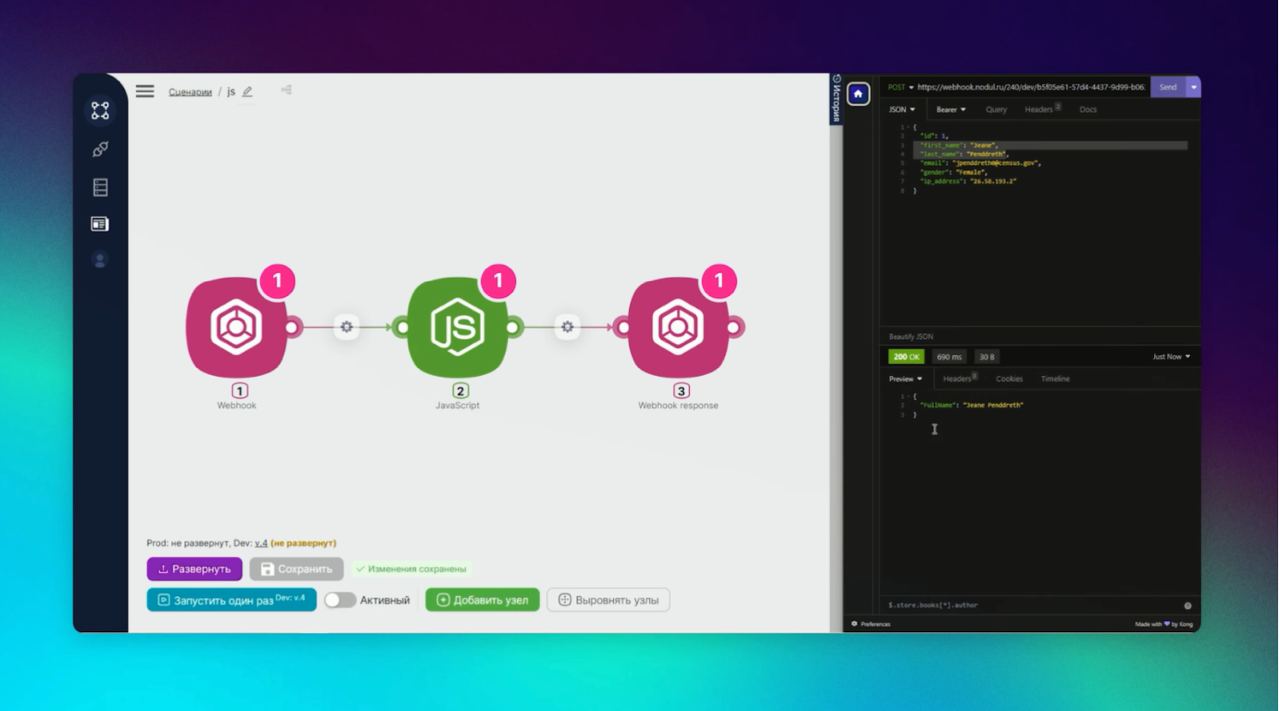Open the news layout icon in the sidebar

coord(100,224)
